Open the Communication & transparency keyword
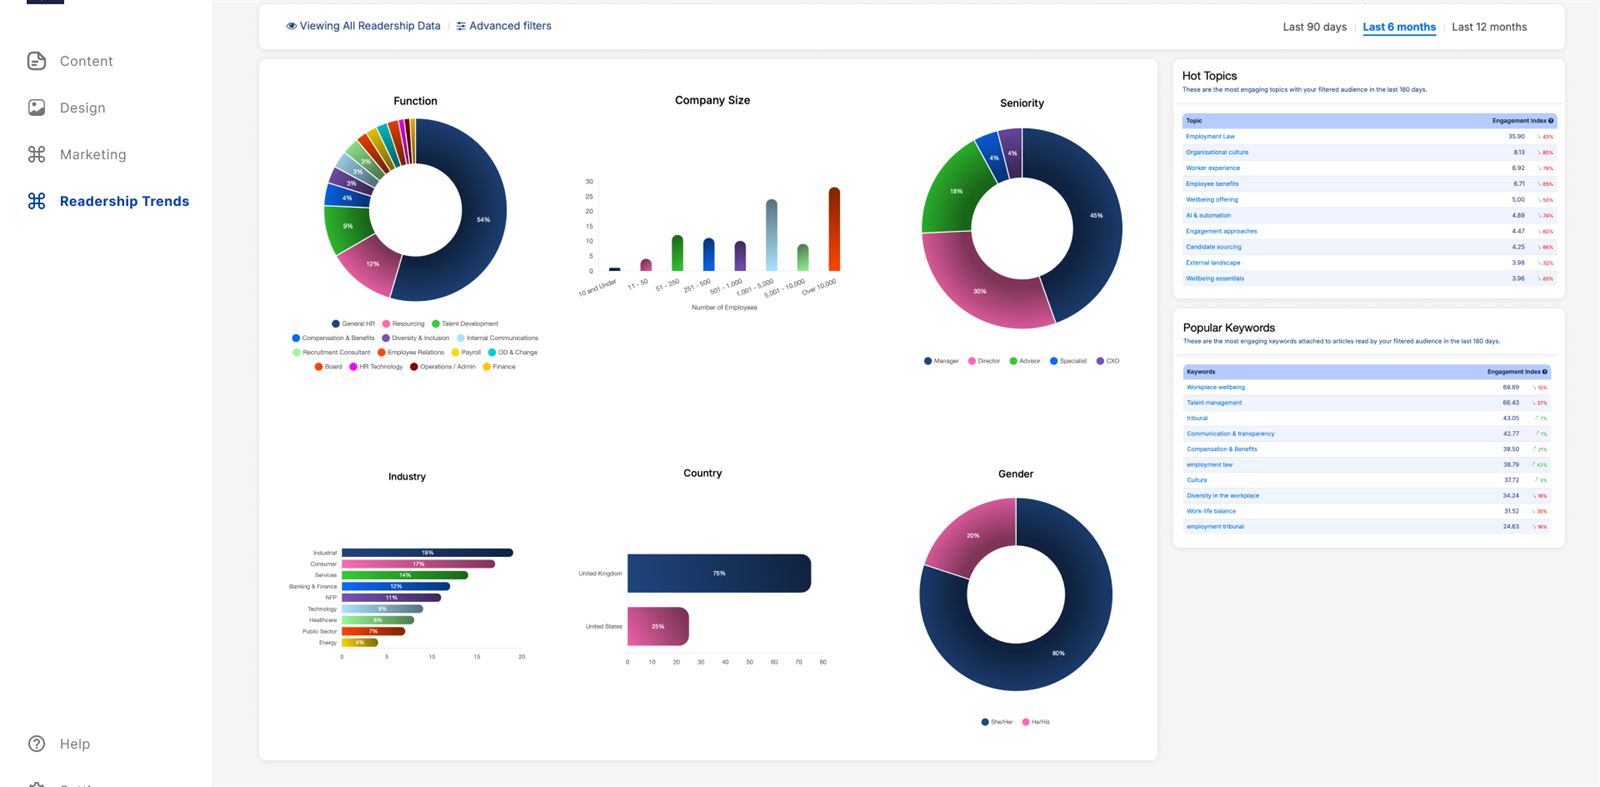This screenshot has height=787, width=1600. click(1230, 434)
